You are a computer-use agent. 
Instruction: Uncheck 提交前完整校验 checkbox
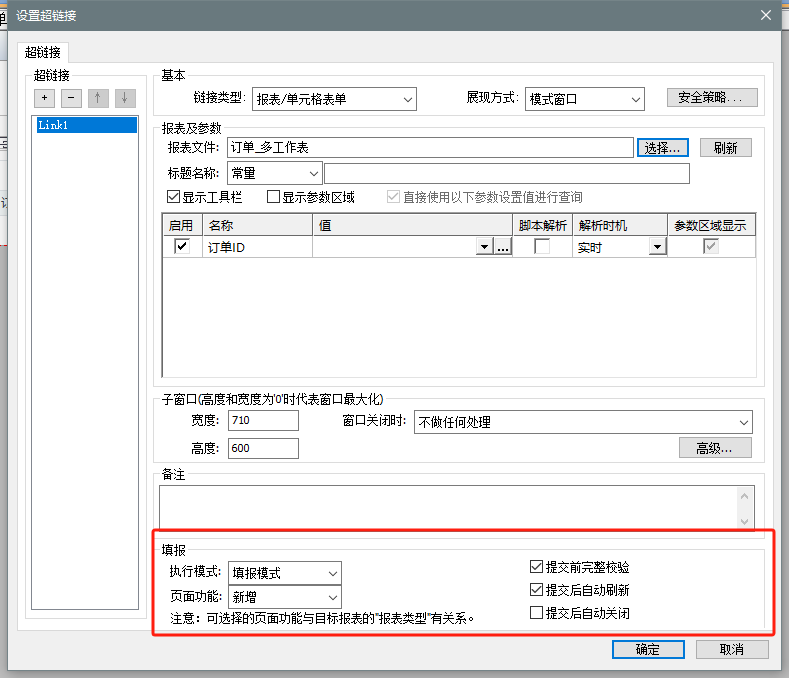(537, 567)
